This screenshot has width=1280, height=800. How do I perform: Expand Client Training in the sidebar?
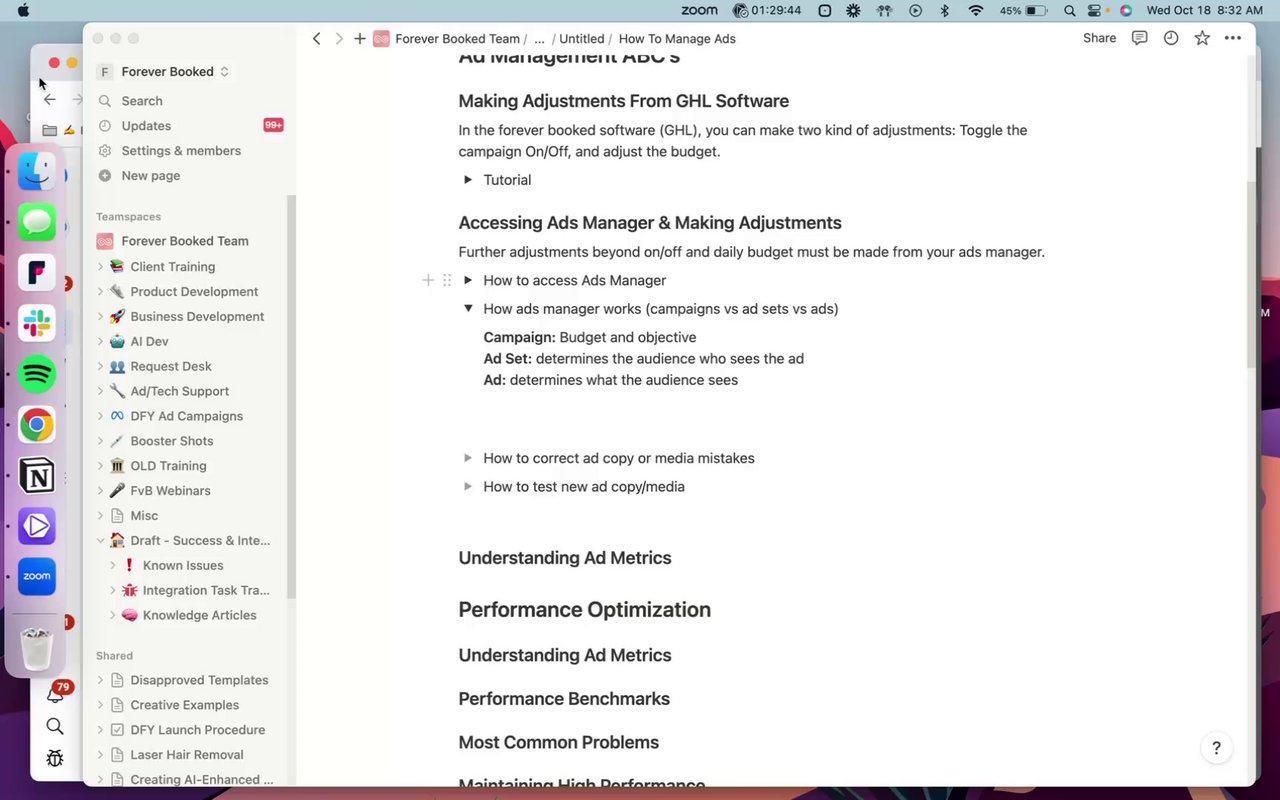click(x=100, y=267)
